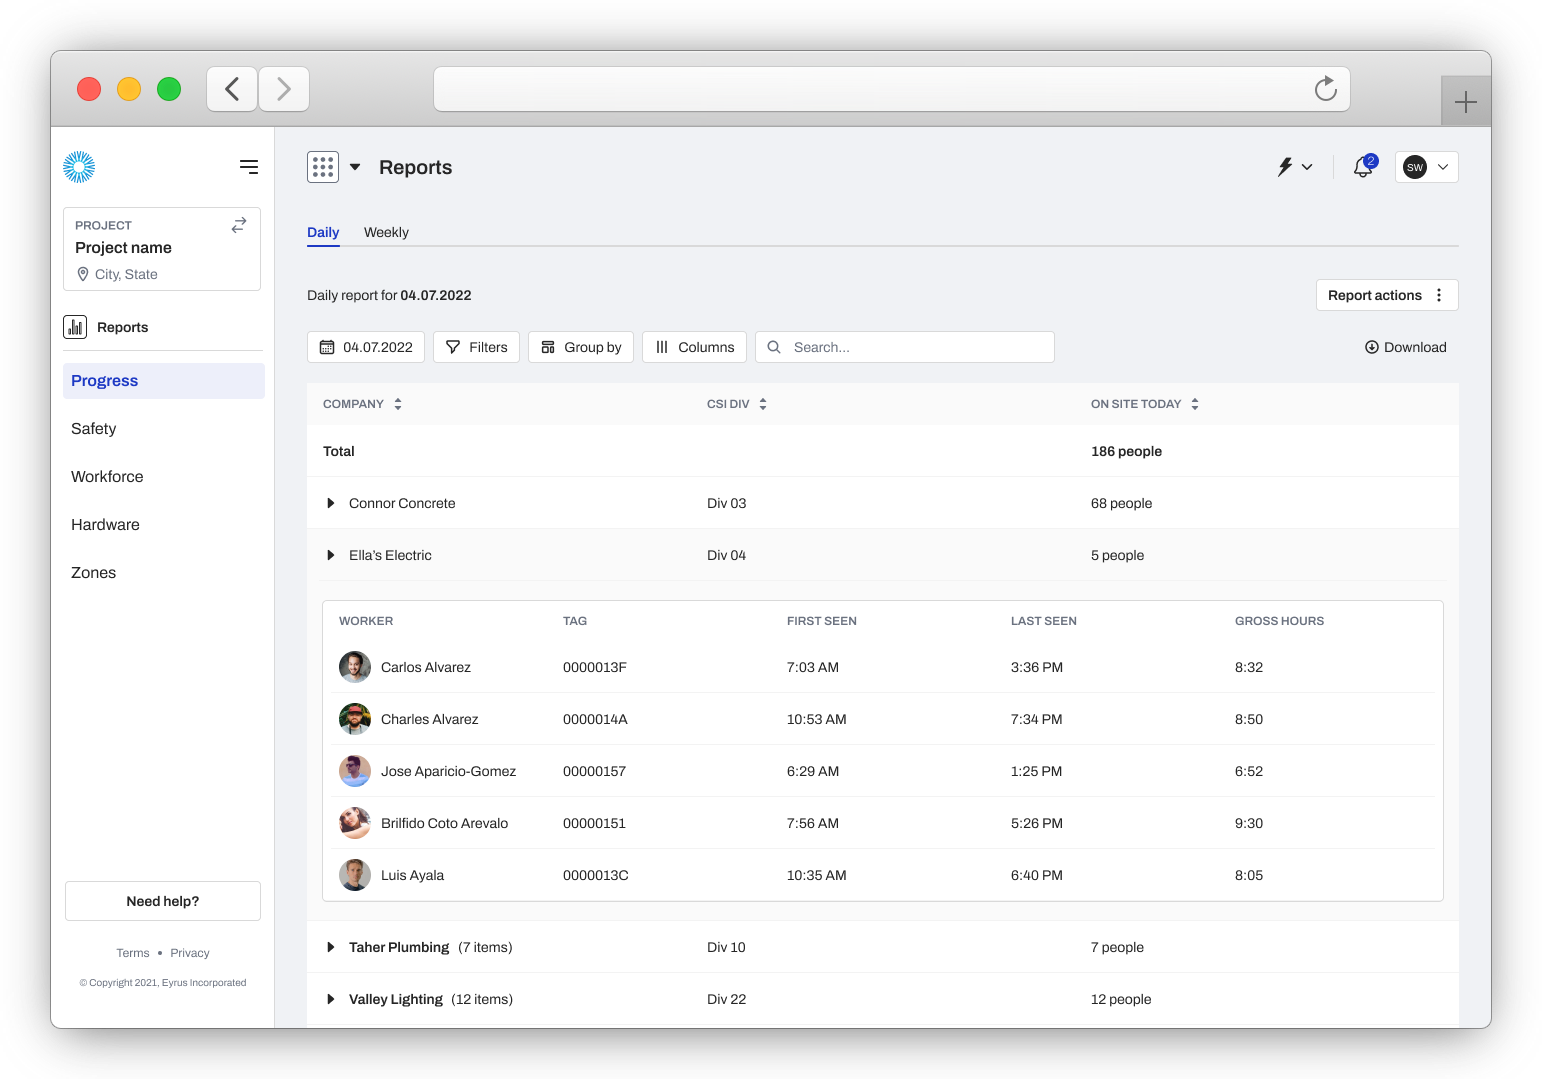Click the Reports bar chart icon
This screenshot has height=1079, width=1542.
[75, 327]
